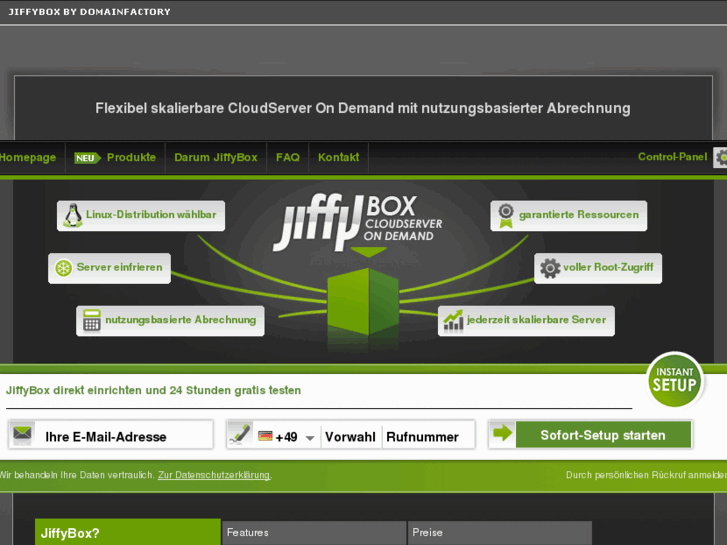Click the growth chart skalierbare icon
Image resolution: width=727 pixels, height=545 pixels.
[x=453, y=320]
